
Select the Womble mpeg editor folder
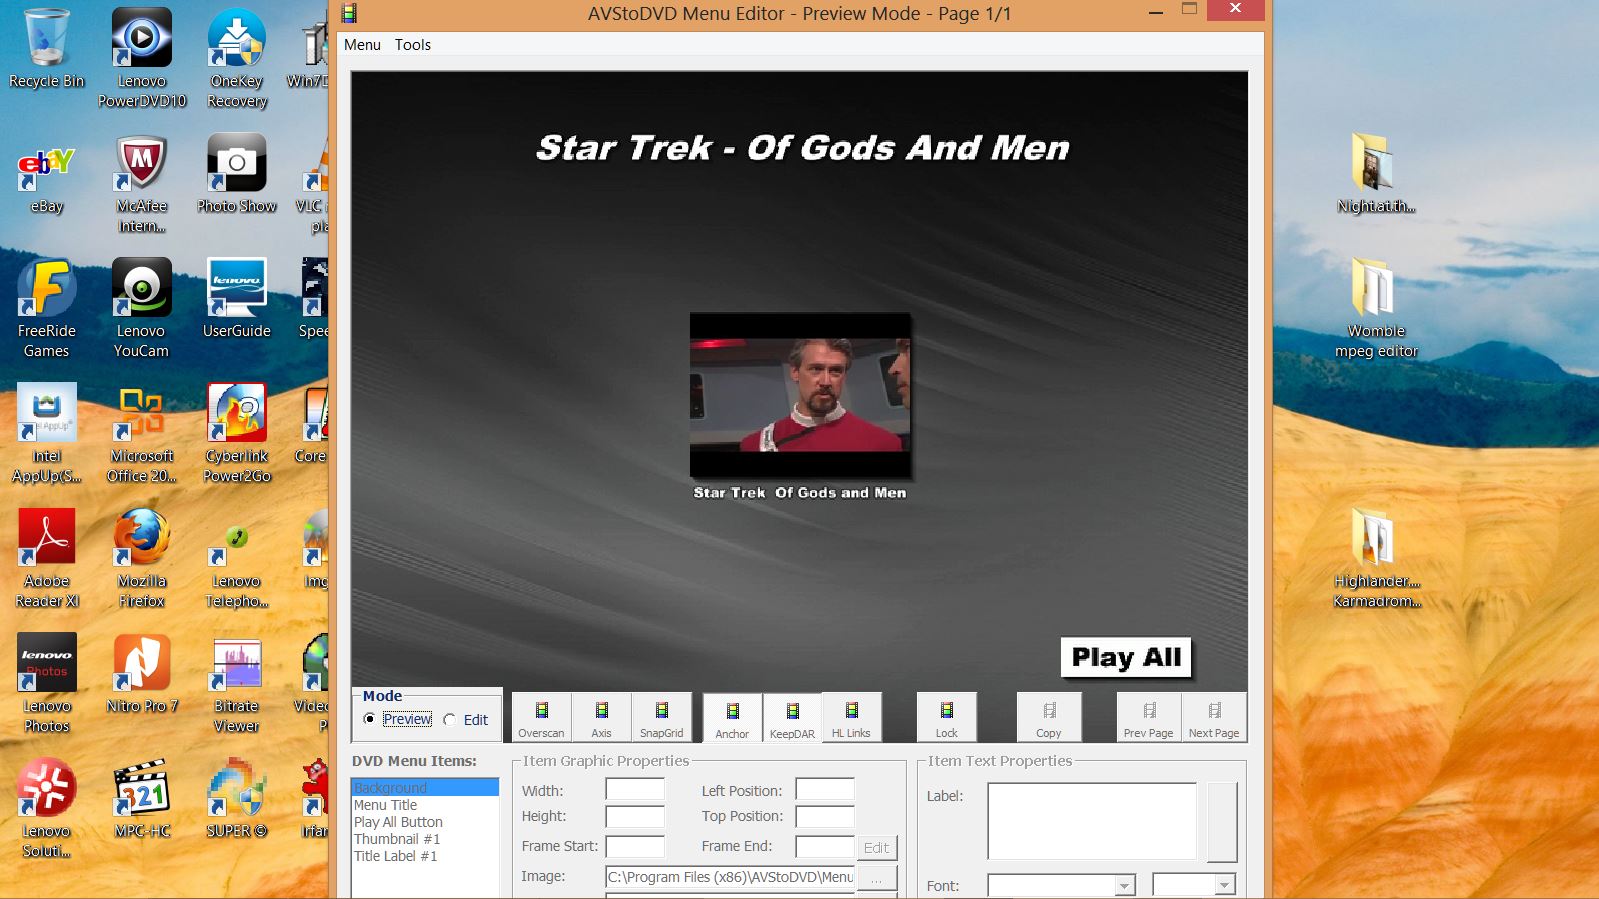tap(1376, 308)
